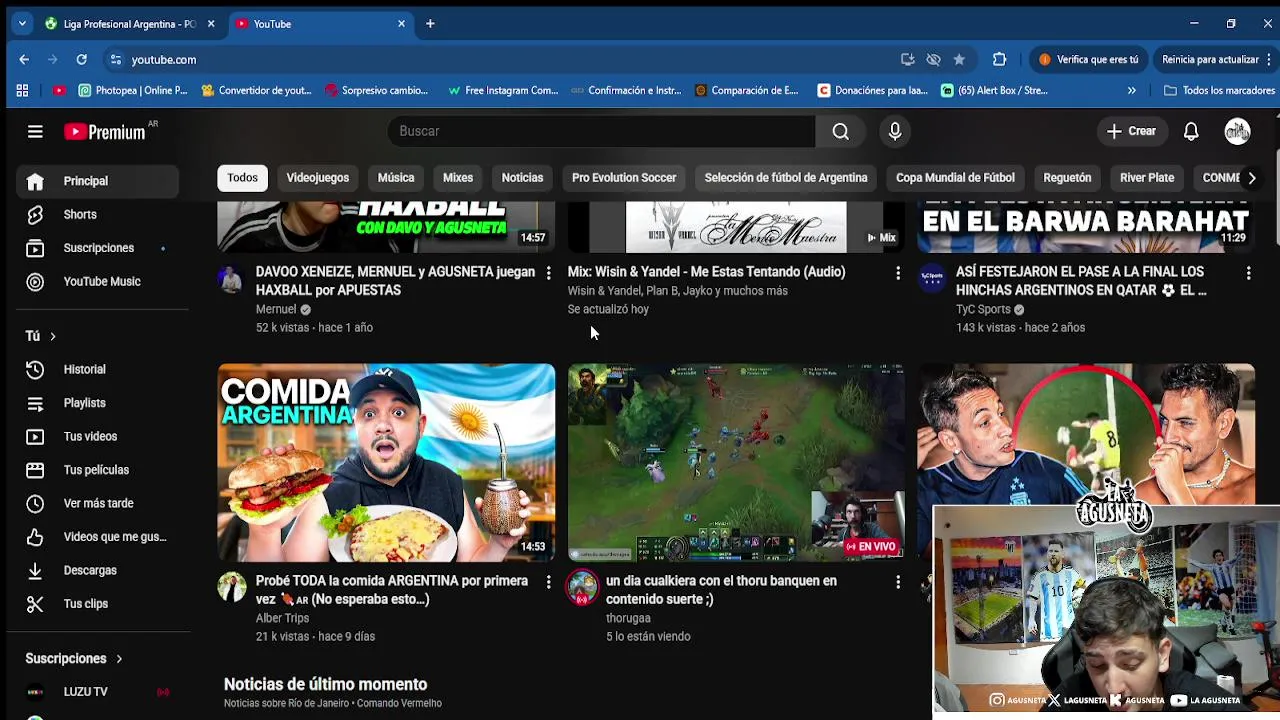
Task: Select the Mixes filter chip
Action: (458, 178)
